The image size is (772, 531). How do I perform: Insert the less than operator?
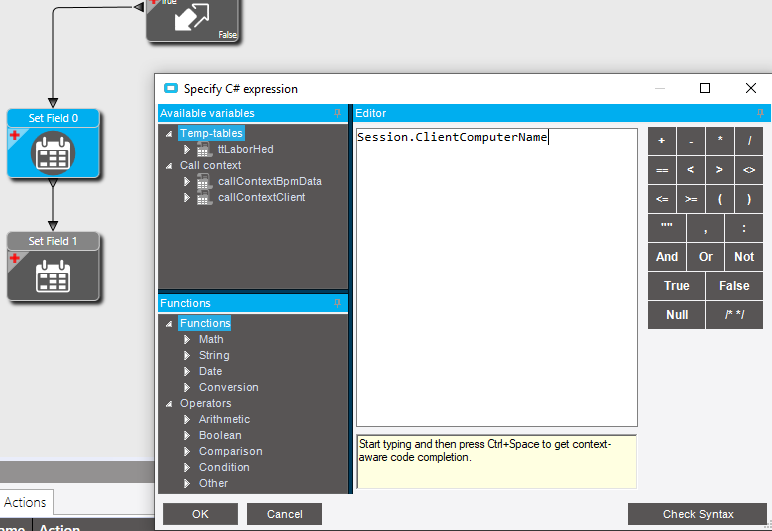(691, 170)
